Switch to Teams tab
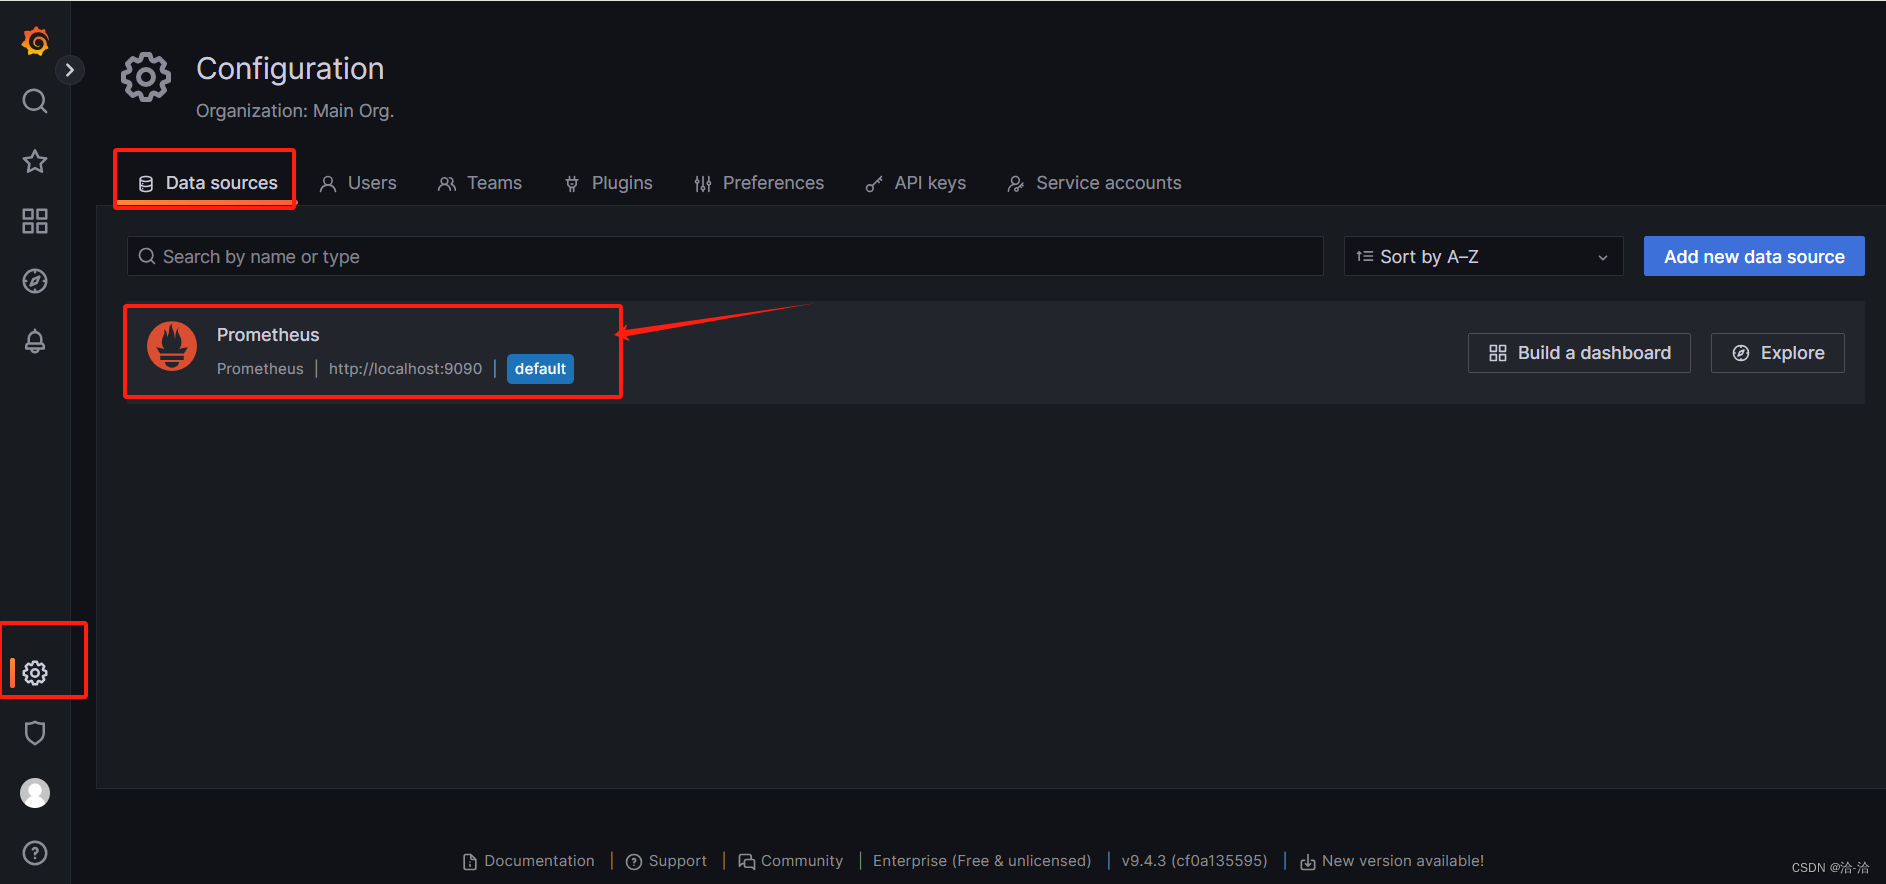Viewport: 1886px width, 884px height. (480, 183)
